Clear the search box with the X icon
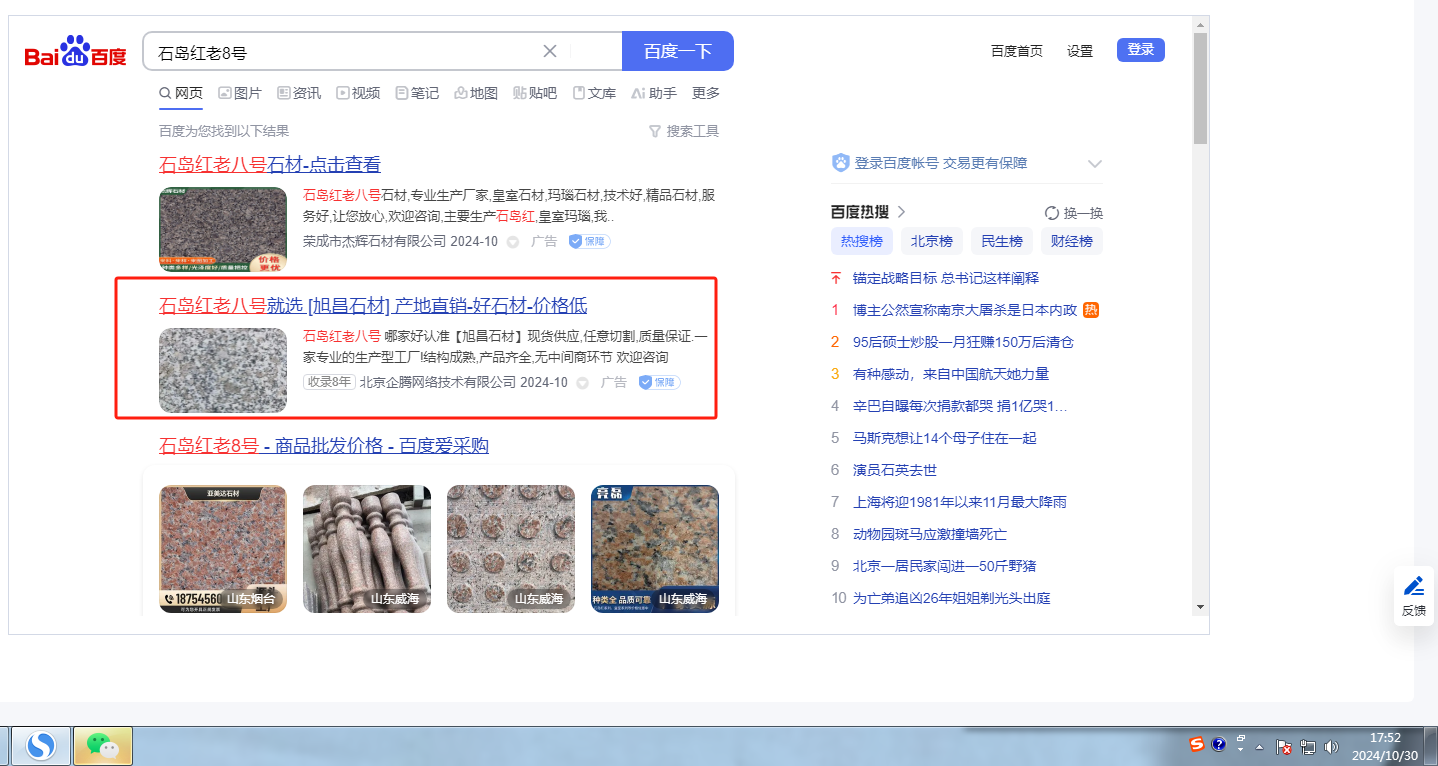 click(x=549, y=51)
